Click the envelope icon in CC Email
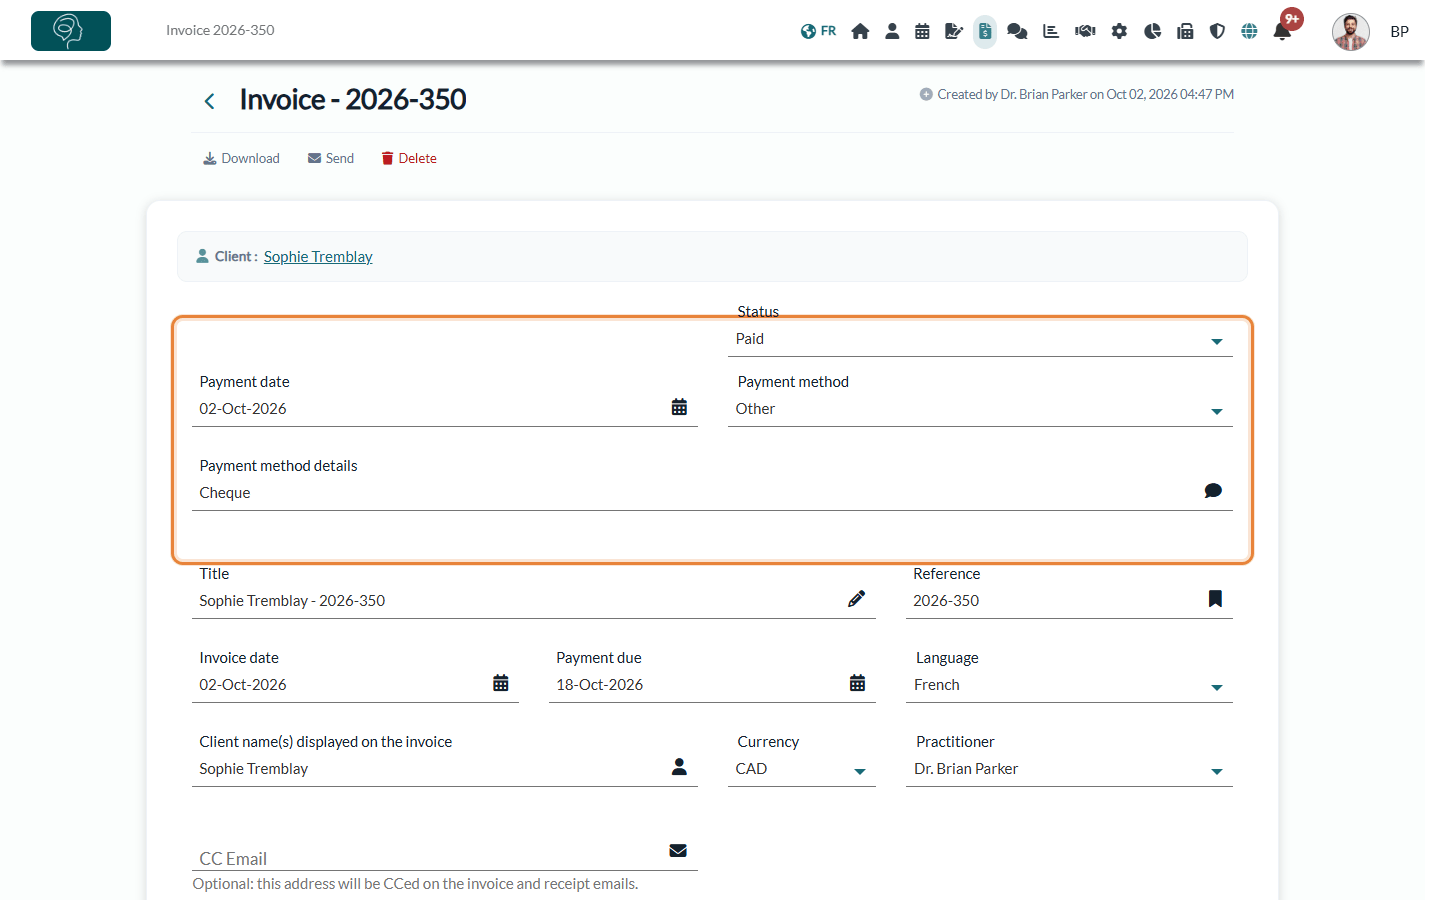The height and width of the screenshot is (900, 1440). click(678, 851)
